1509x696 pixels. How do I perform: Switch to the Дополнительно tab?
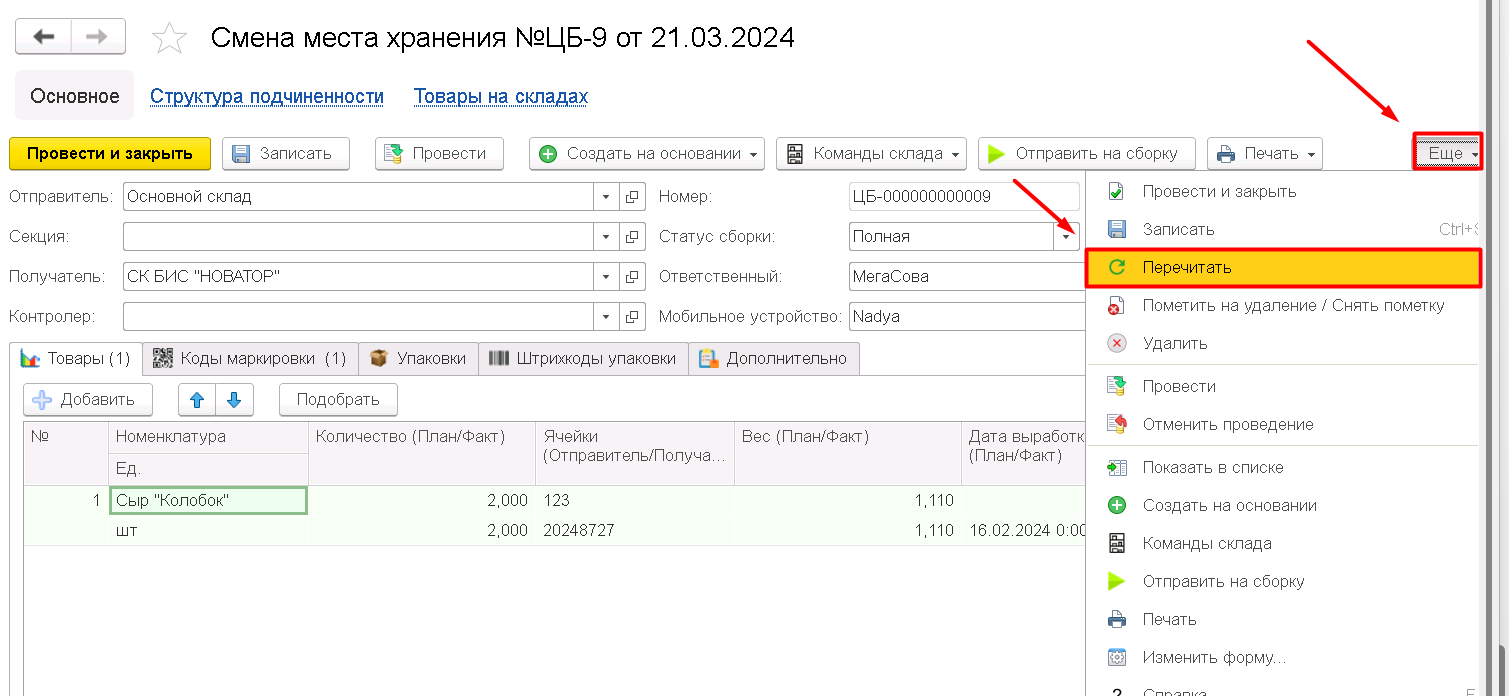click(774, 358)
